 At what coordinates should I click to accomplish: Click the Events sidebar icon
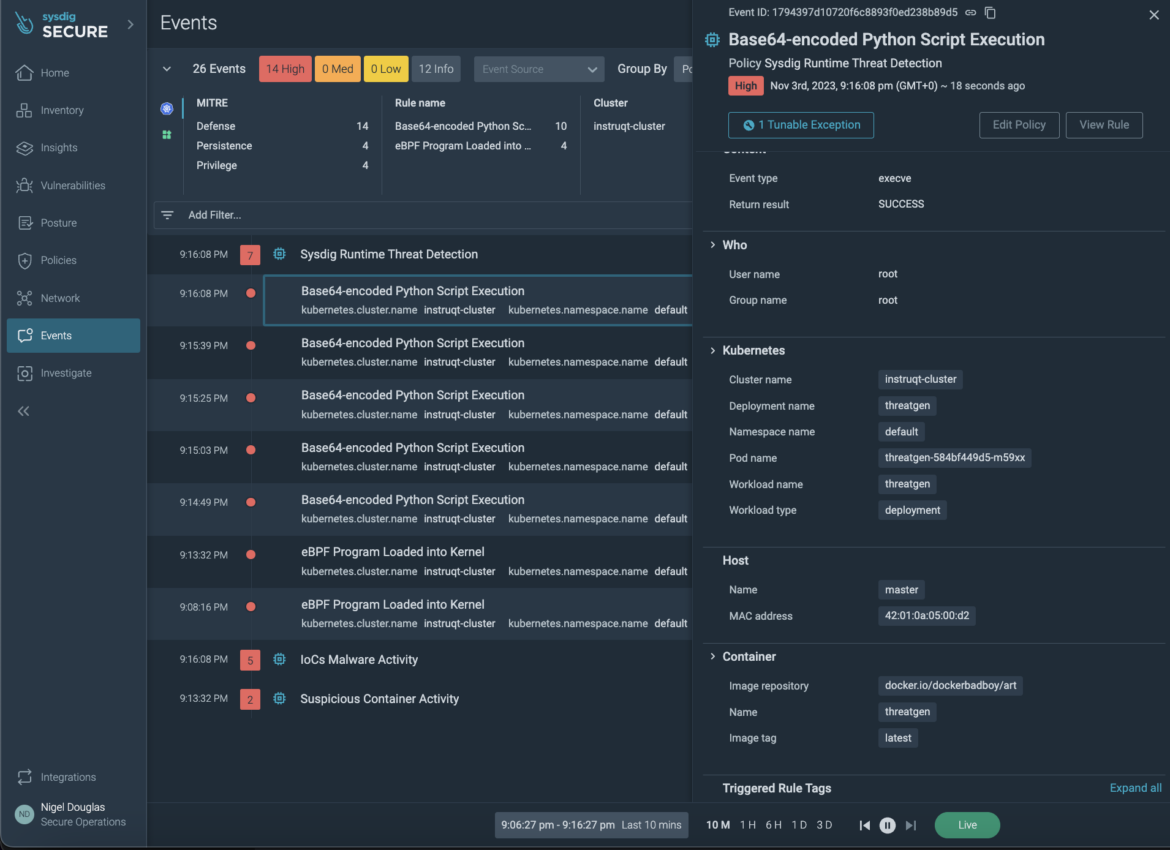coord(25,335)
